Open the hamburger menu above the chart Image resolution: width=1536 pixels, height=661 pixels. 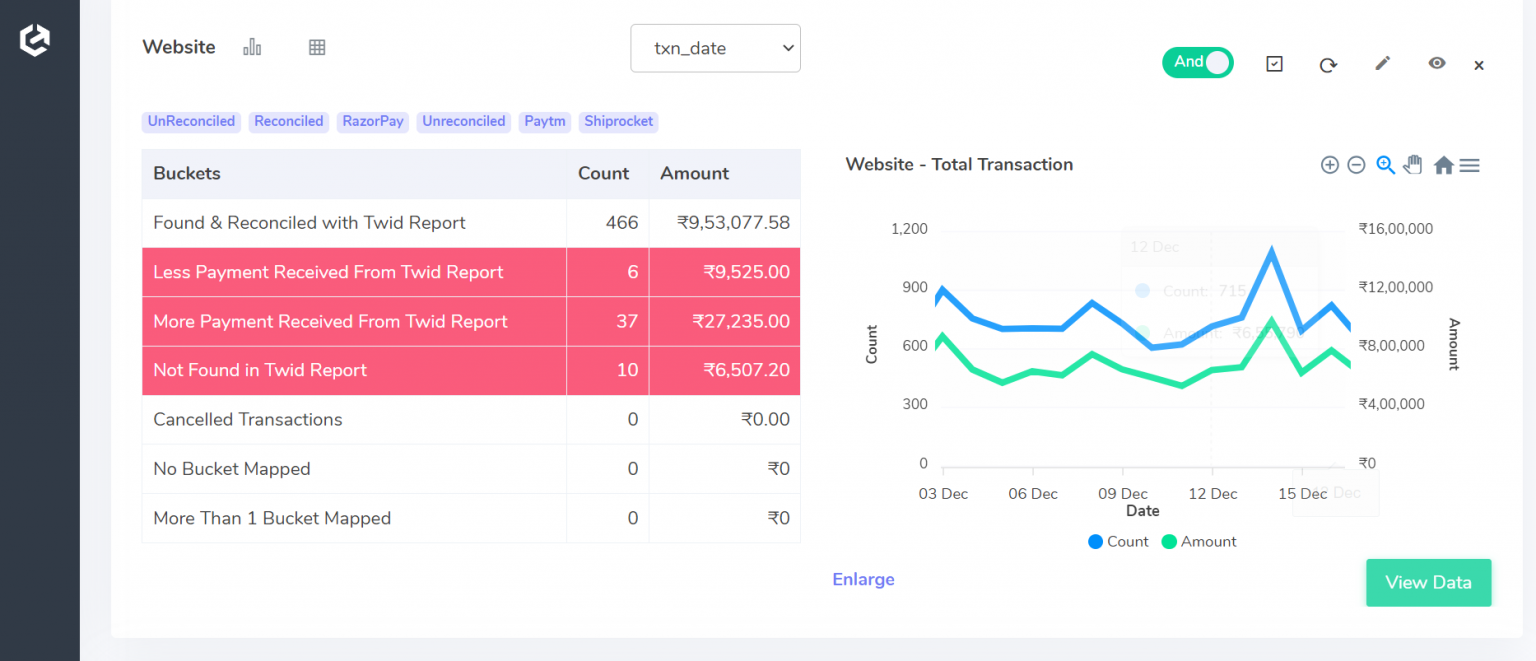tap(1469, 164)
